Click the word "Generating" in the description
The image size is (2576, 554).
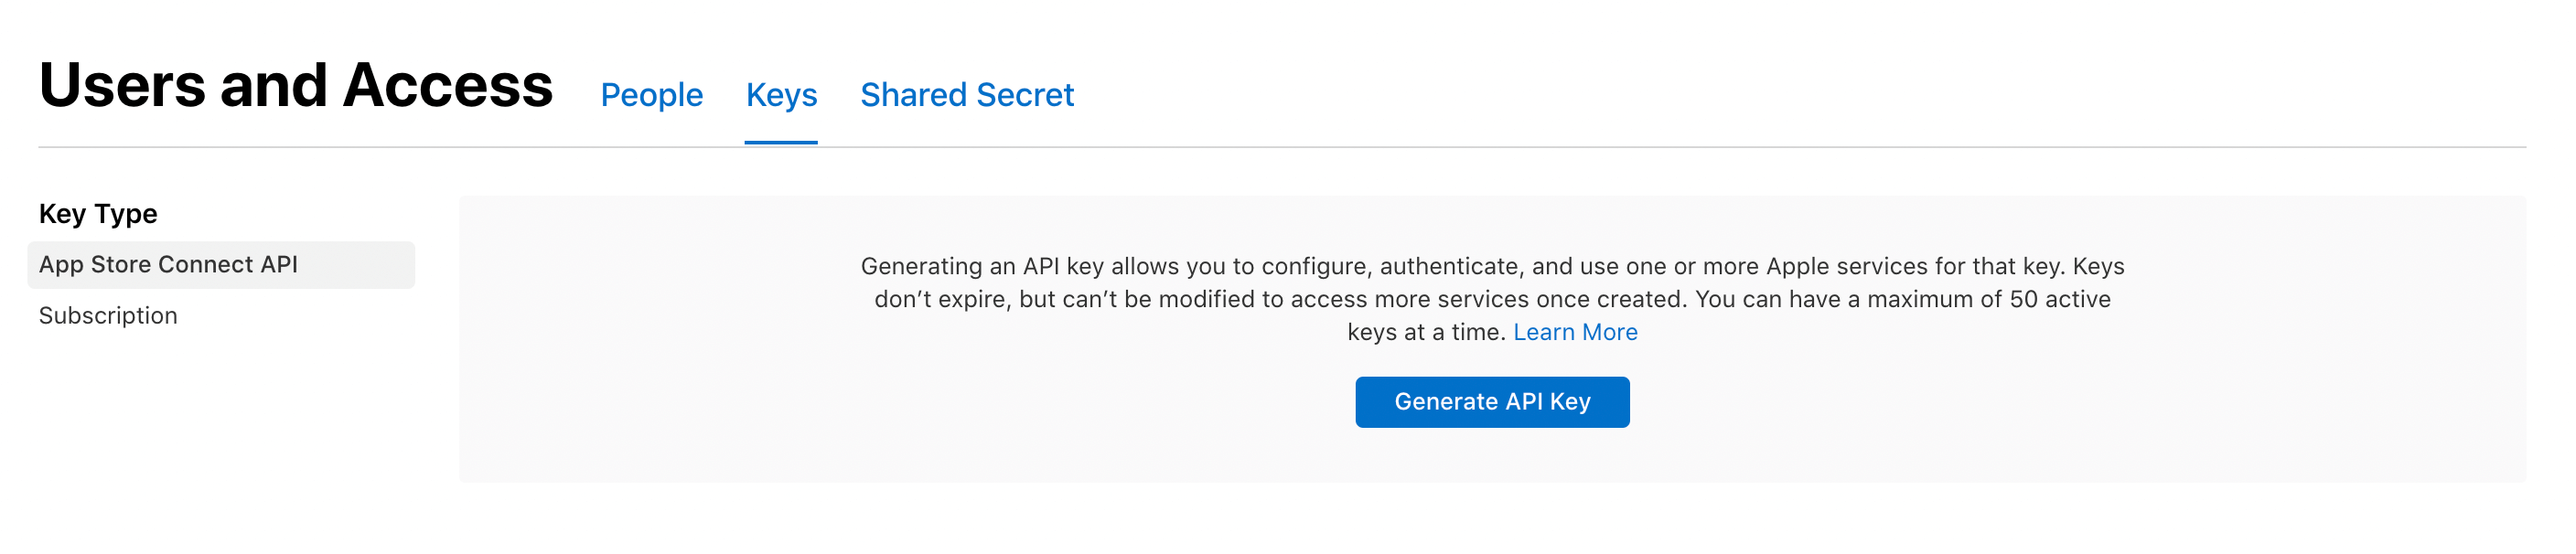point(921,267)
